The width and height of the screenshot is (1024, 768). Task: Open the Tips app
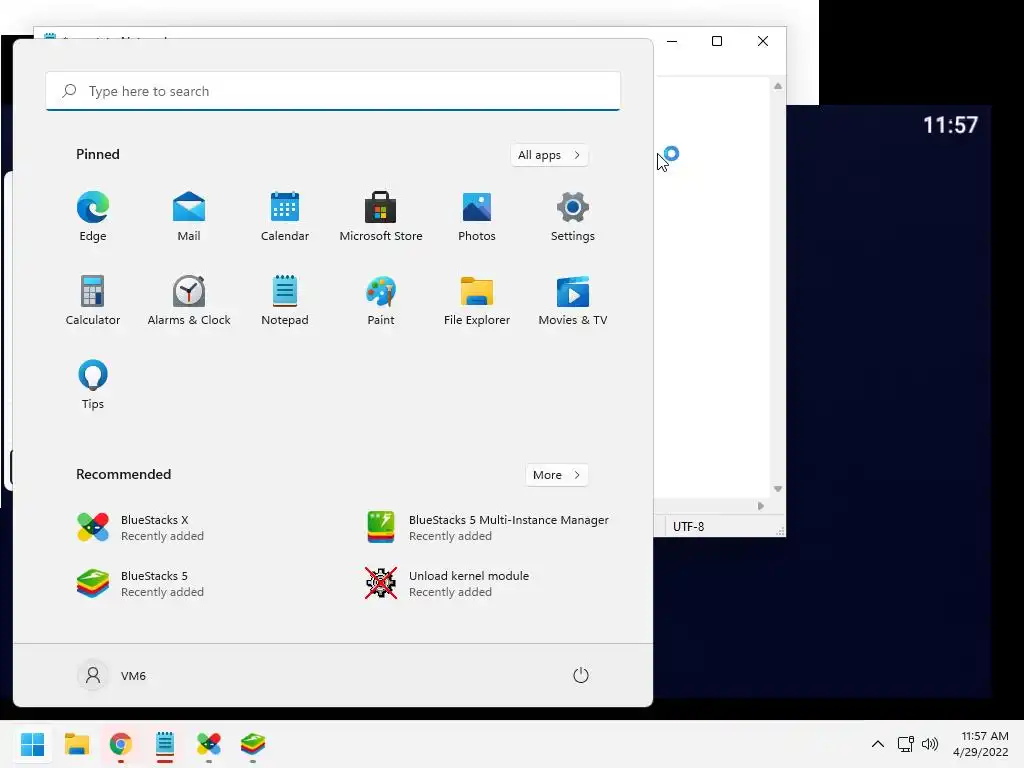(93, 385)
